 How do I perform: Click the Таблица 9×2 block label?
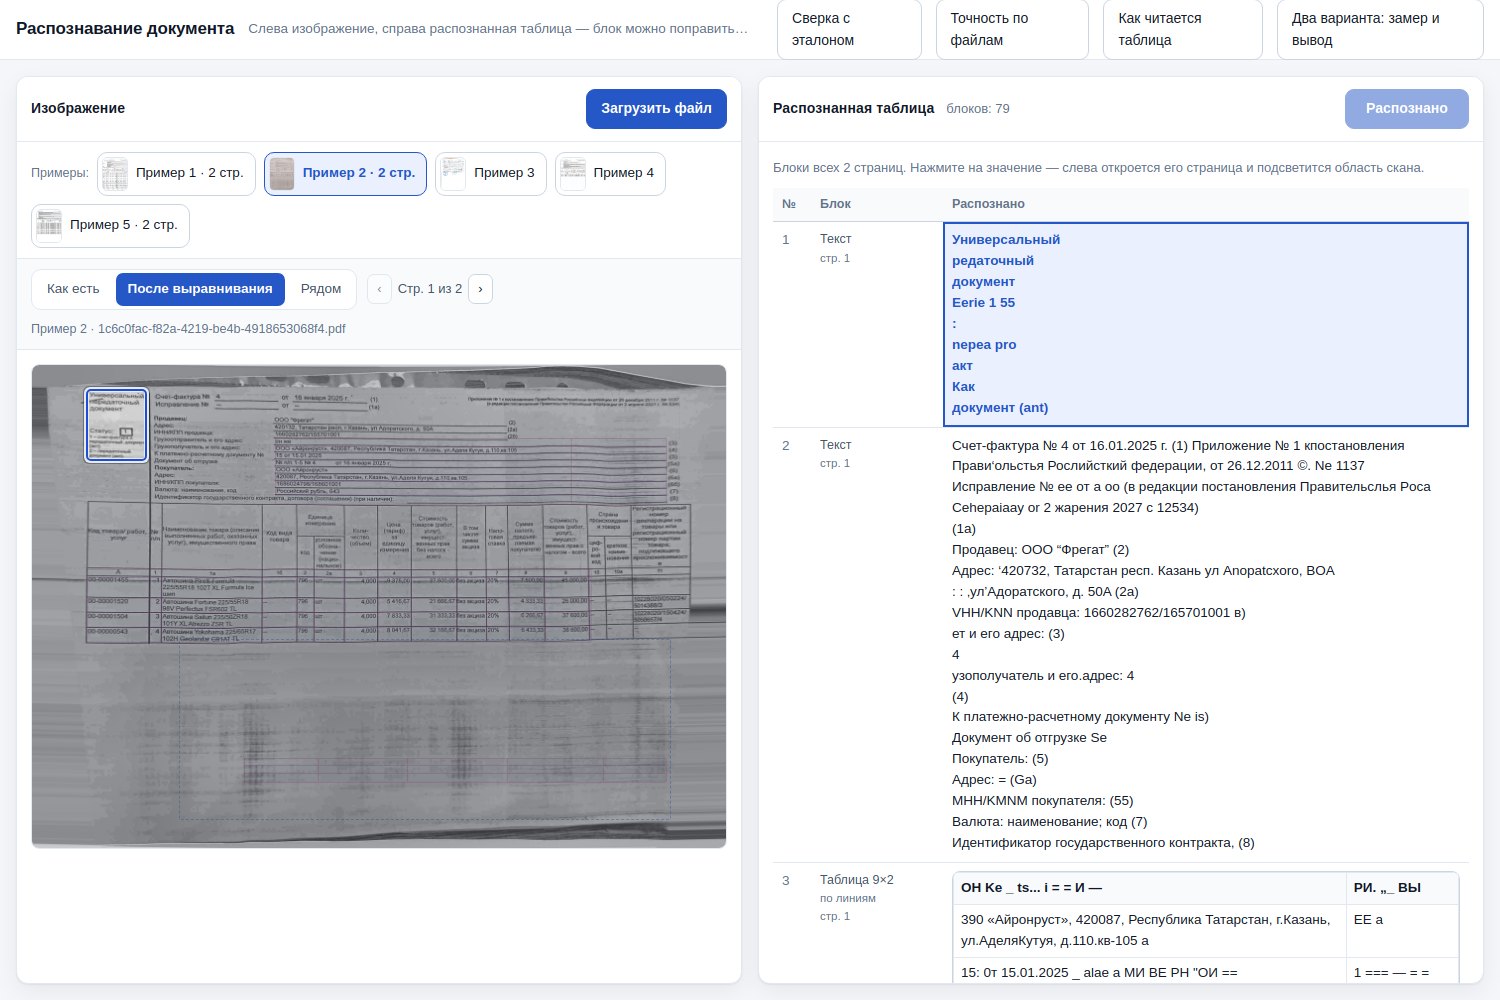click(856, 880)
